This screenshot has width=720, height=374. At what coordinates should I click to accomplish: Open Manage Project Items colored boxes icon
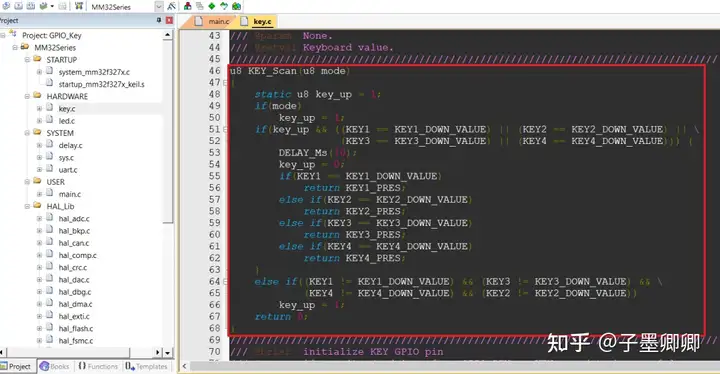click(x=187, y=6)
